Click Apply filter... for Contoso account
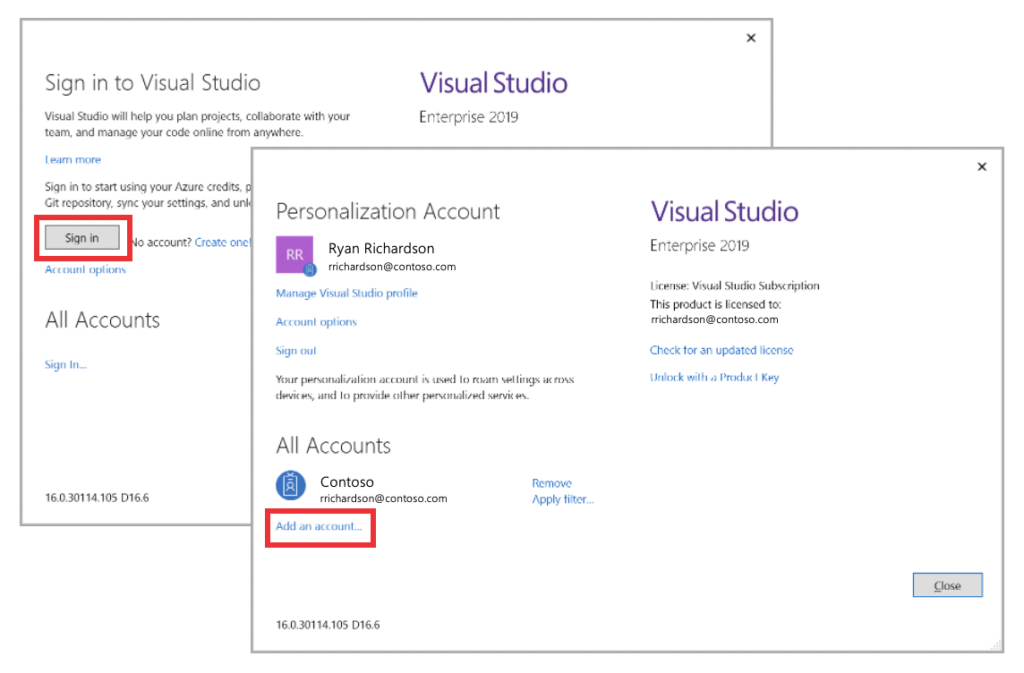The image size is (1024, 673). click(x=563, y=499)
